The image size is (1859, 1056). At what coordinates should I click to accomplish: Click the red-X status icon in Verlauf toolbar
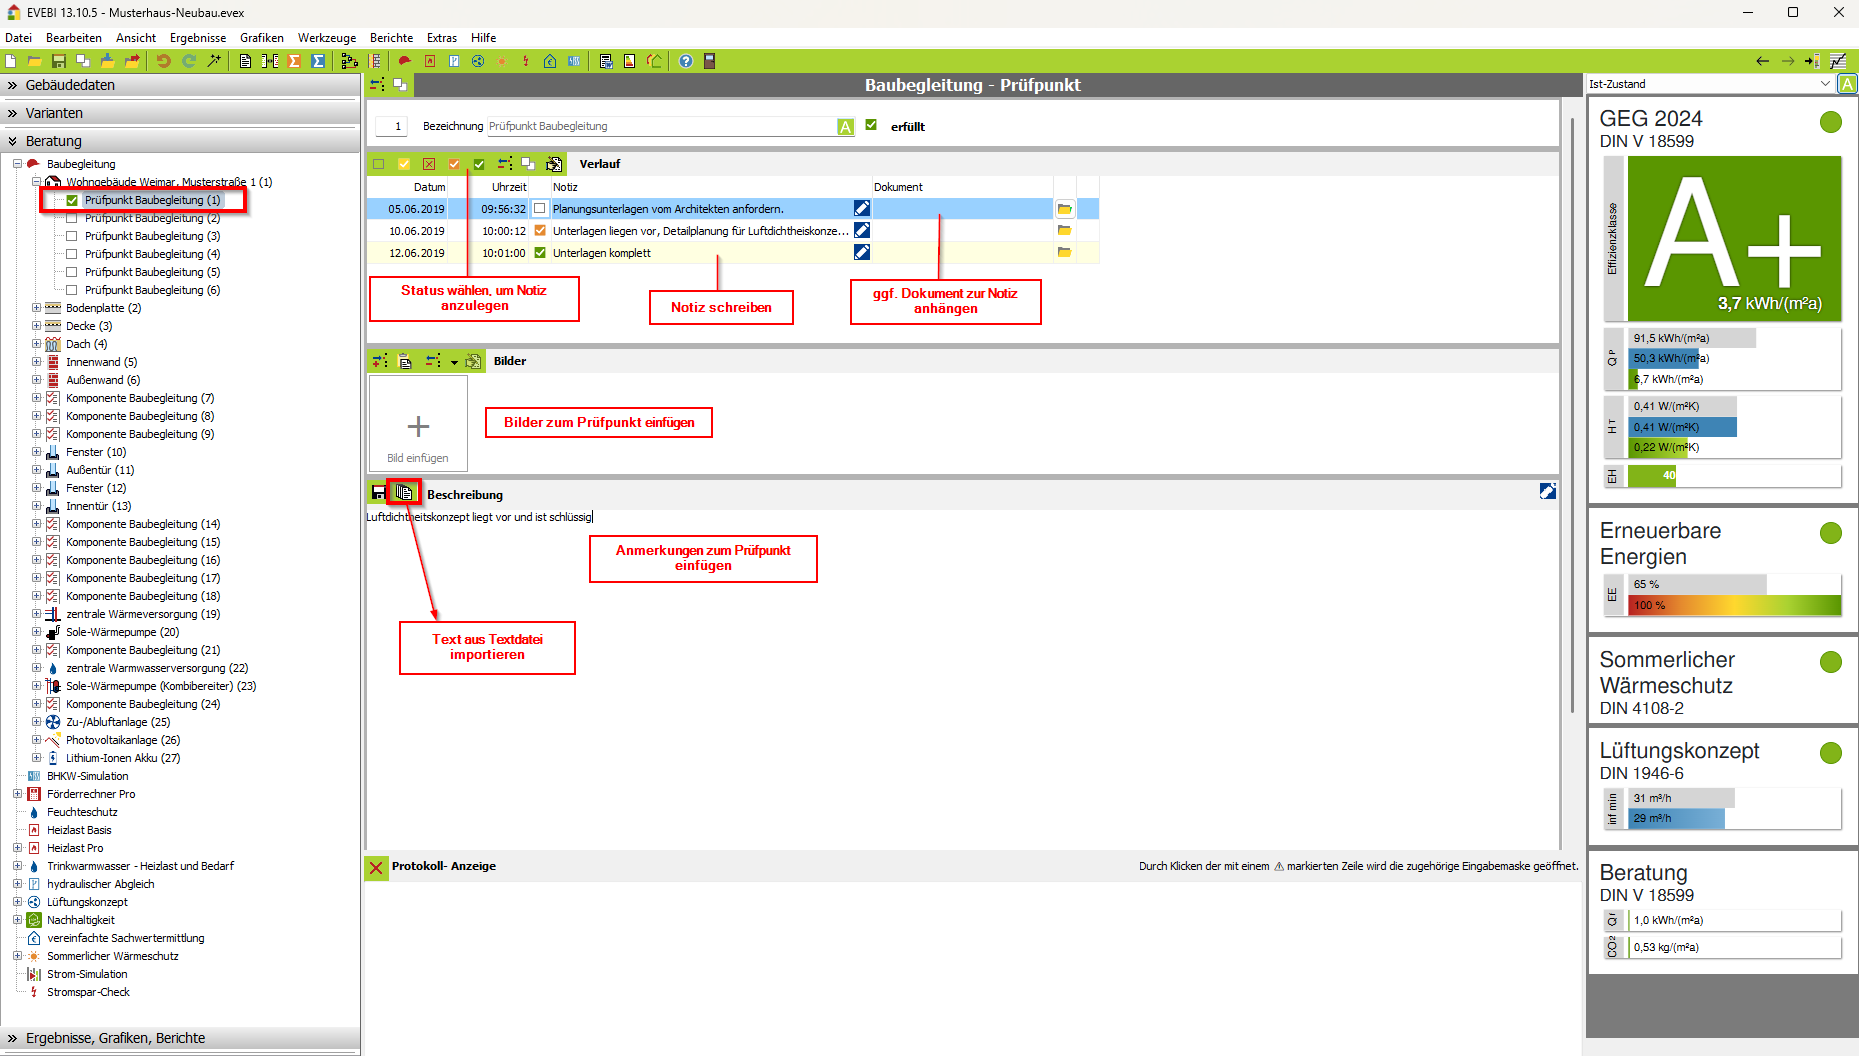click(x=429, y=164)
